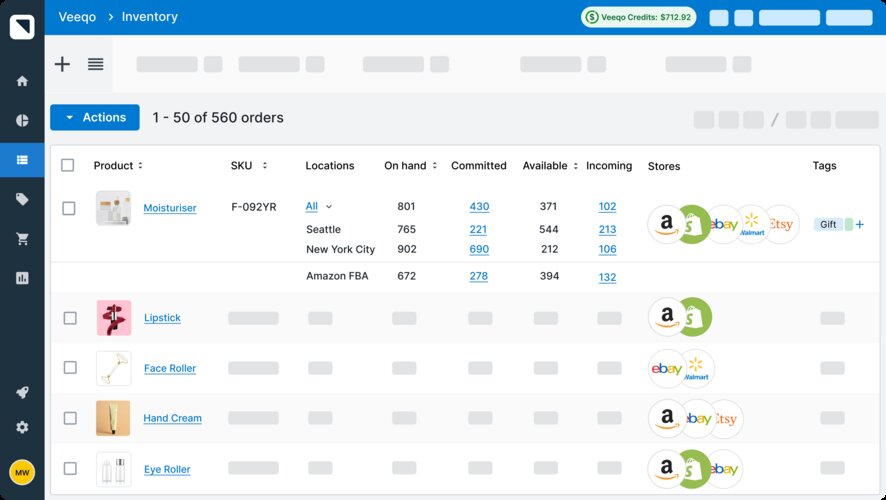This screenshot has width=886, height=500.
Task: Toggle the select-all header checkbox
Action: click(x=68, y=165)
